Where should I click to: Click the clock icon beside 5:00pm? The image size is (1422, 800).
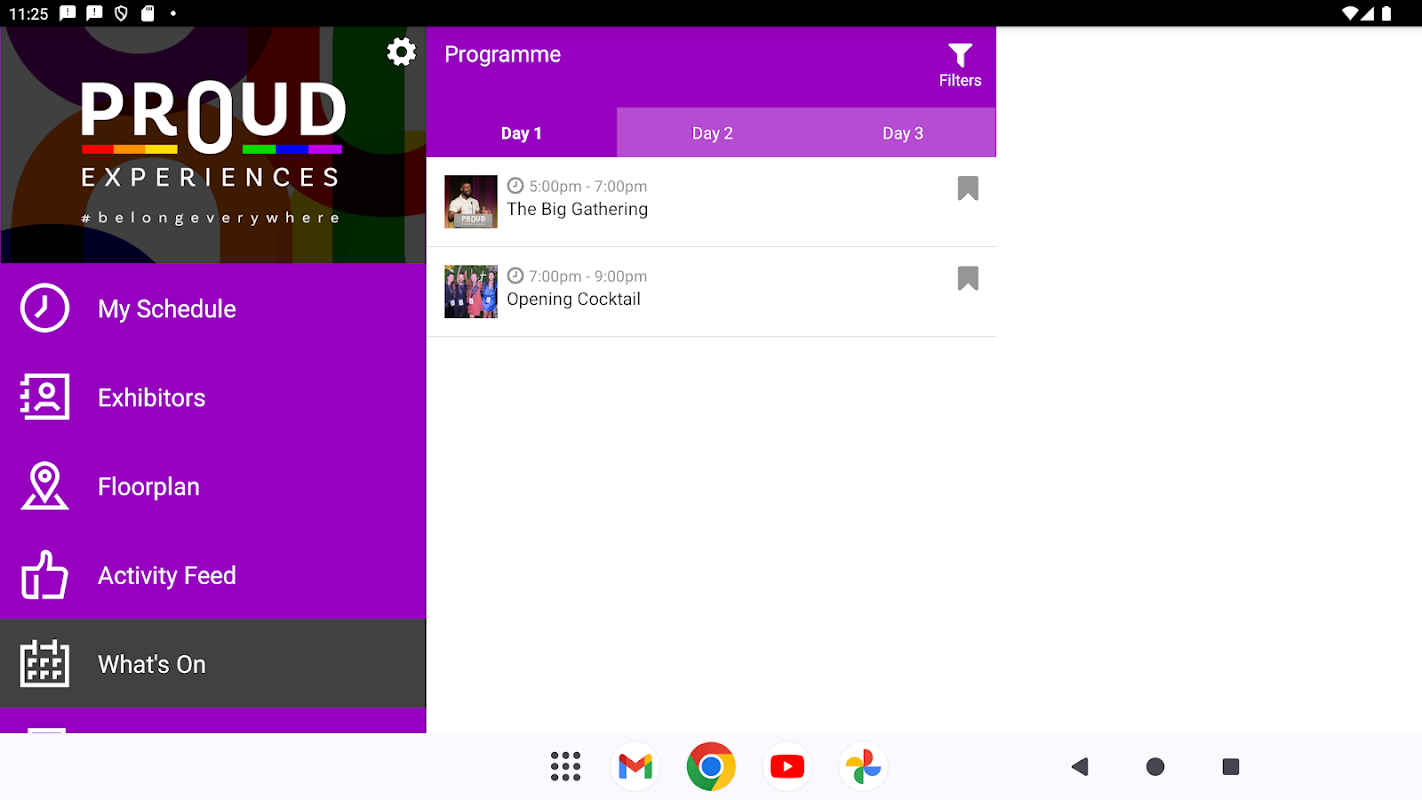point(515,186)
